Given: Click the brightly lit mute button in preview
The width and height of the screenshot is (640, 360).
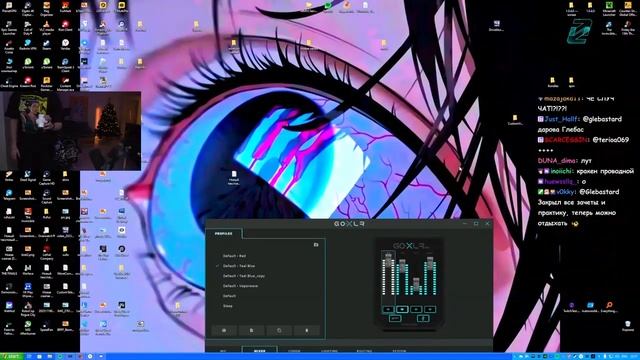Looking at the screenshot, I should (402, 309).
